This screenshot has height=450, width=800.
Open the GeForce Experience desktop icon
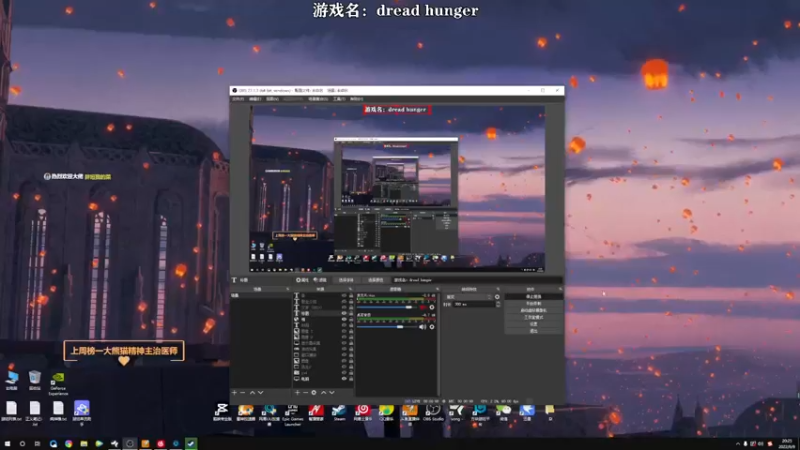coord(58,383)
